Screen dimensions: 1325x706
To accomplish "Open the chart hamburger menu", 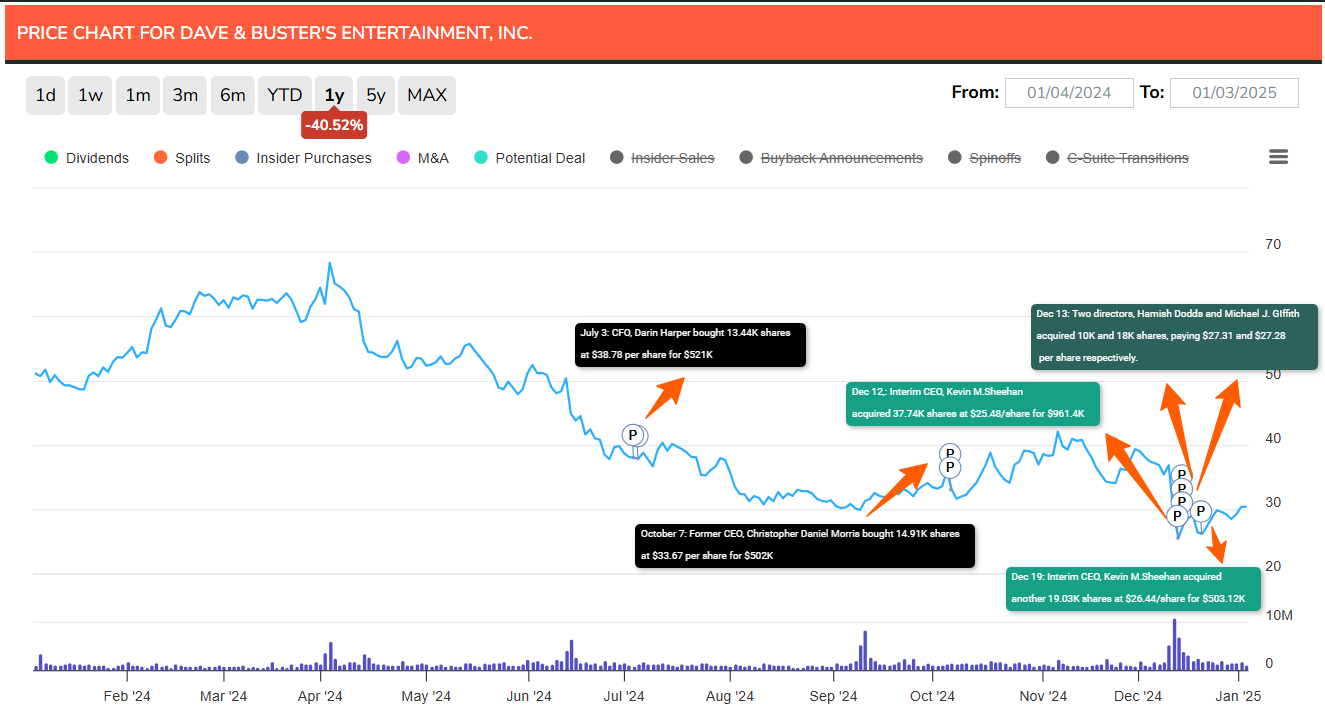I will point(1278,157).
